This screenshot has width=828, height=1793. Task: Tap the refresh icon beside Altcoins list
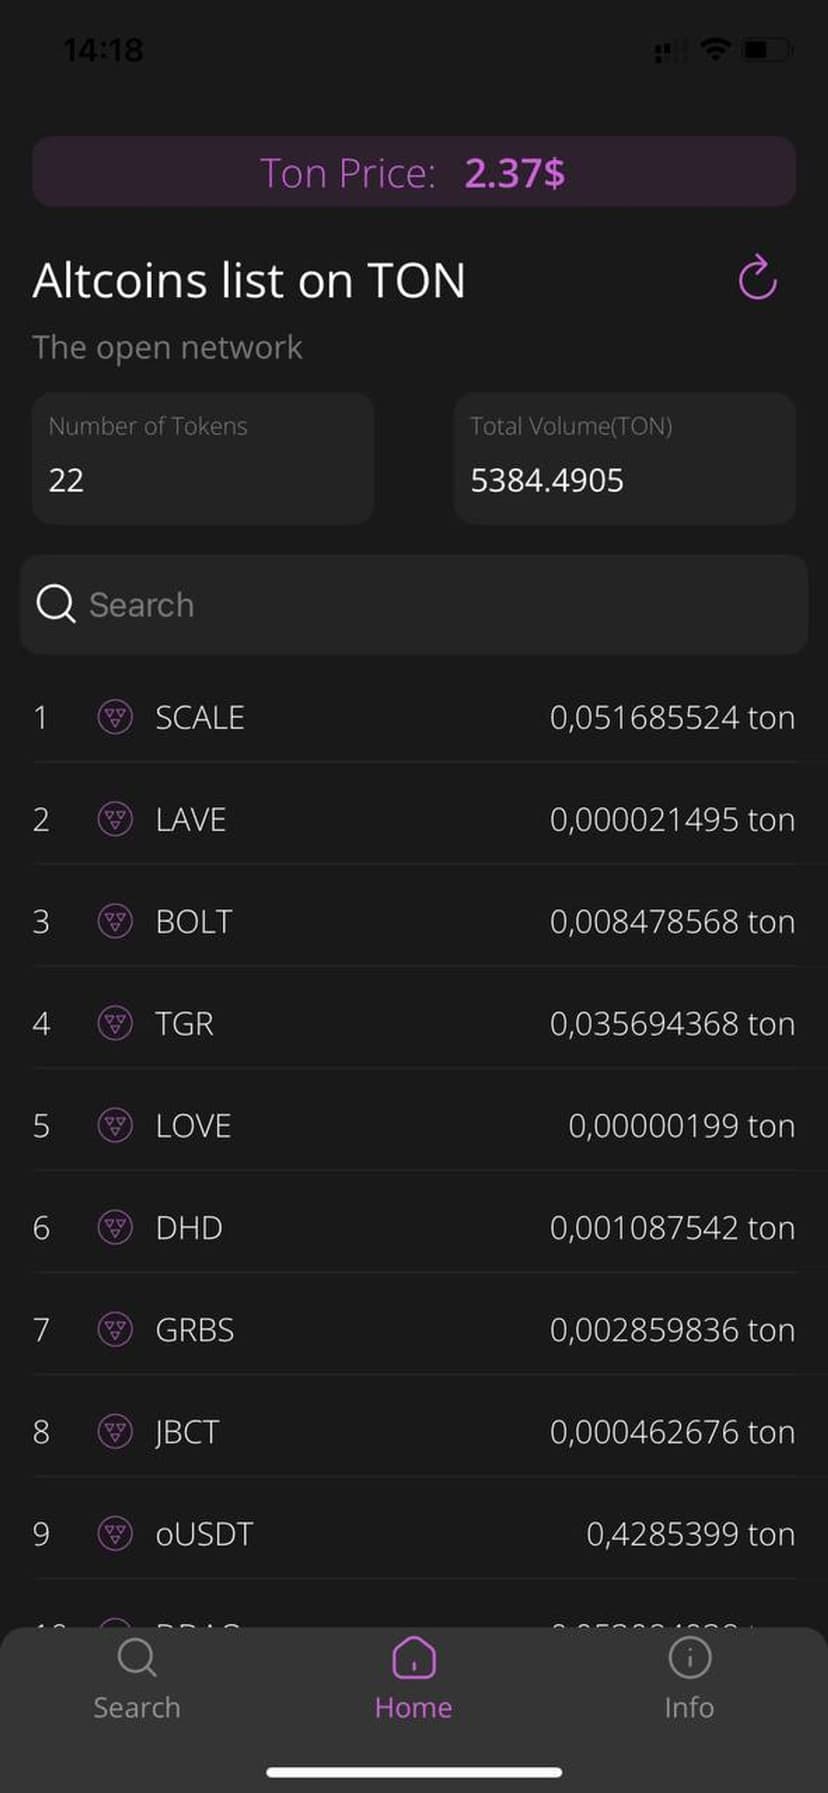coord(757,278)
